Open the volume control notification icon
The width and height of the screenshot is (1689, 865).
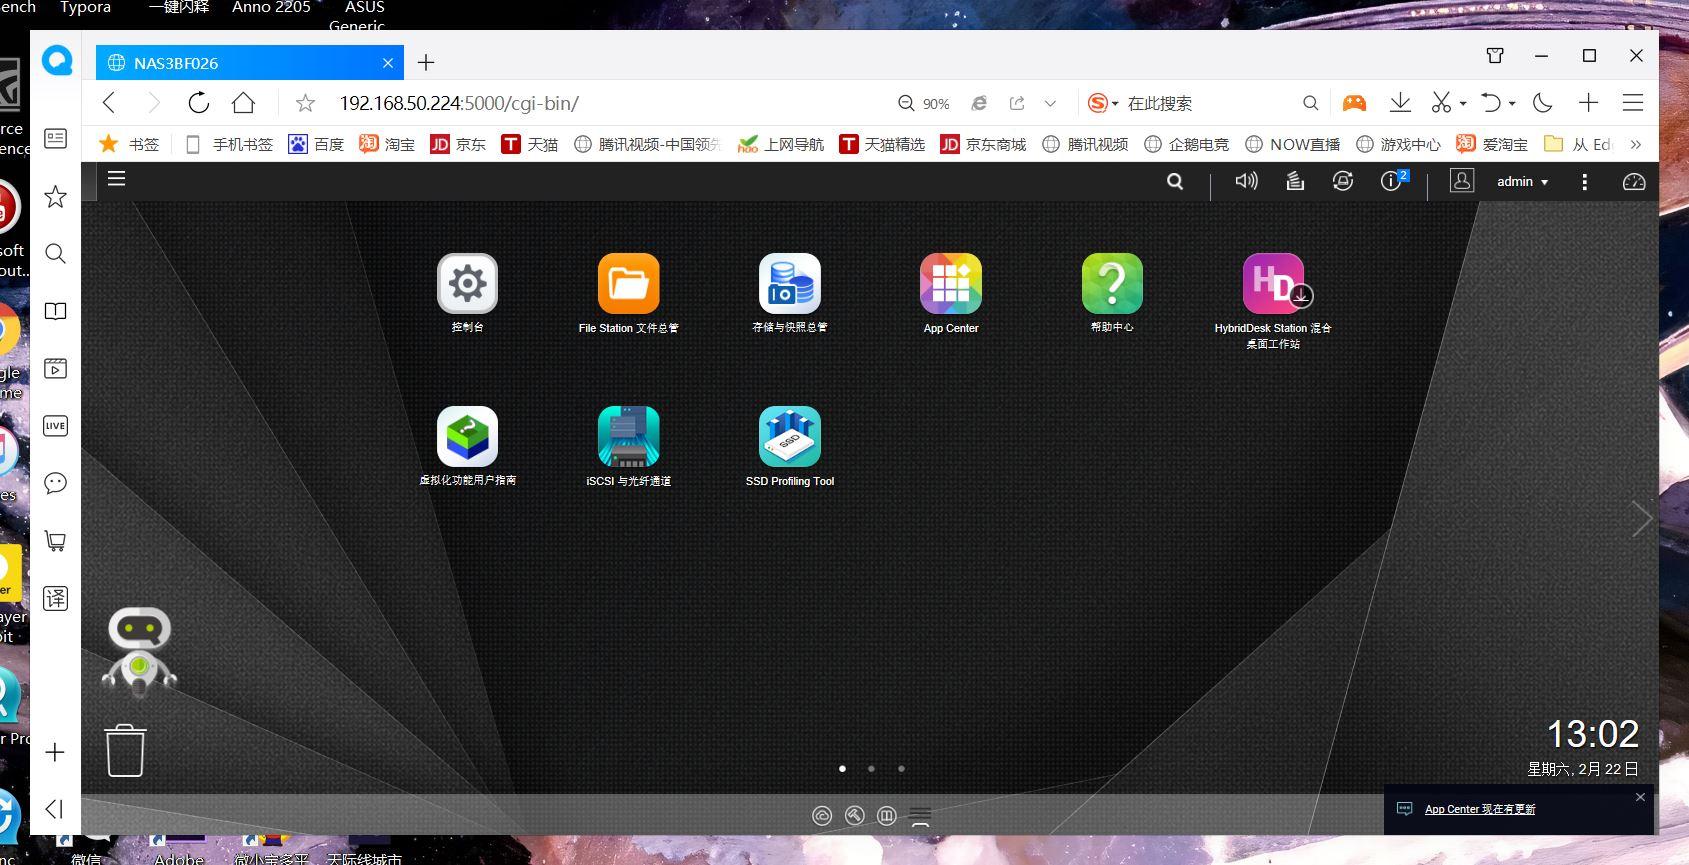pyautogui.click(x=1246, y=181)
